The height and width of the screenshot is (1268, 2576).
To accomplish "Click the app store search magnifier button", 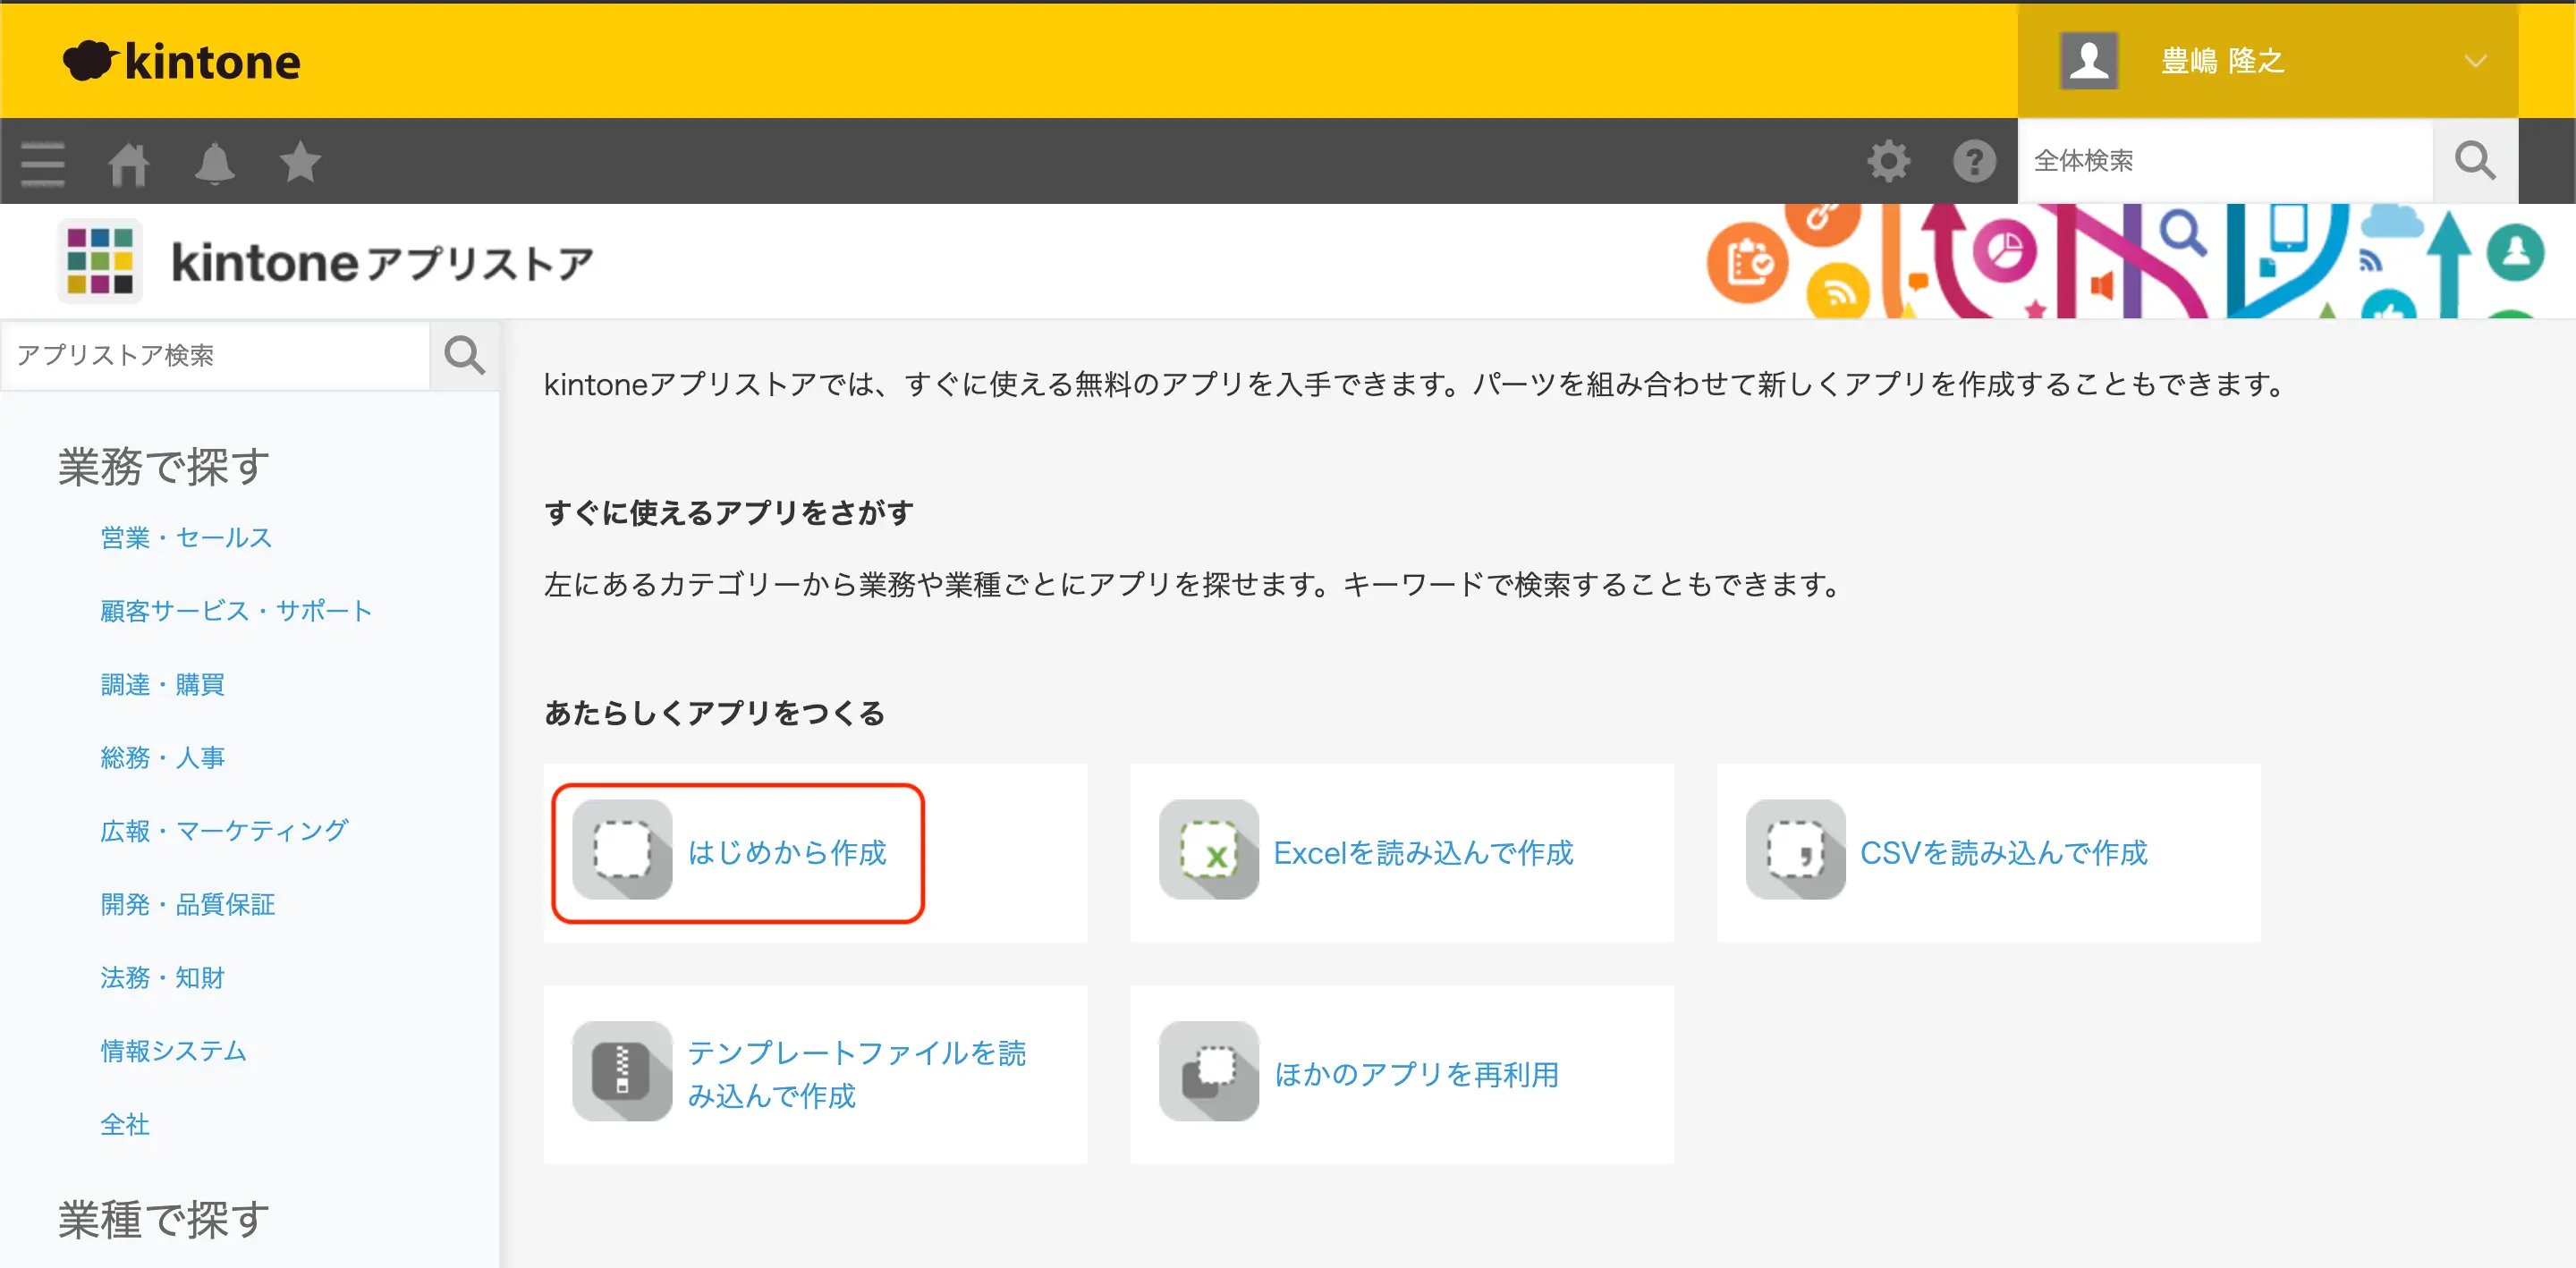I will coord(464,355).
